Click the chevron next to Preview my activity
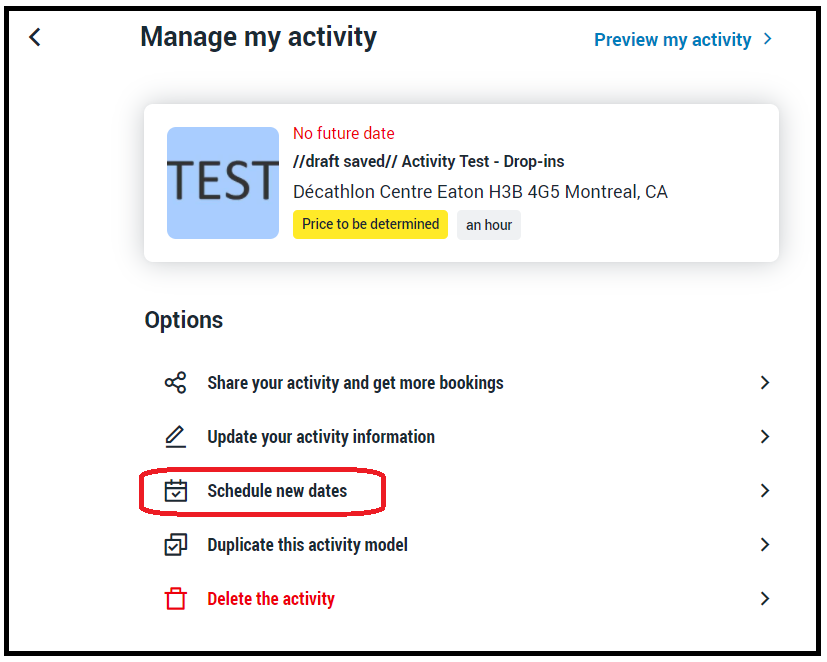 click(767, 39)
